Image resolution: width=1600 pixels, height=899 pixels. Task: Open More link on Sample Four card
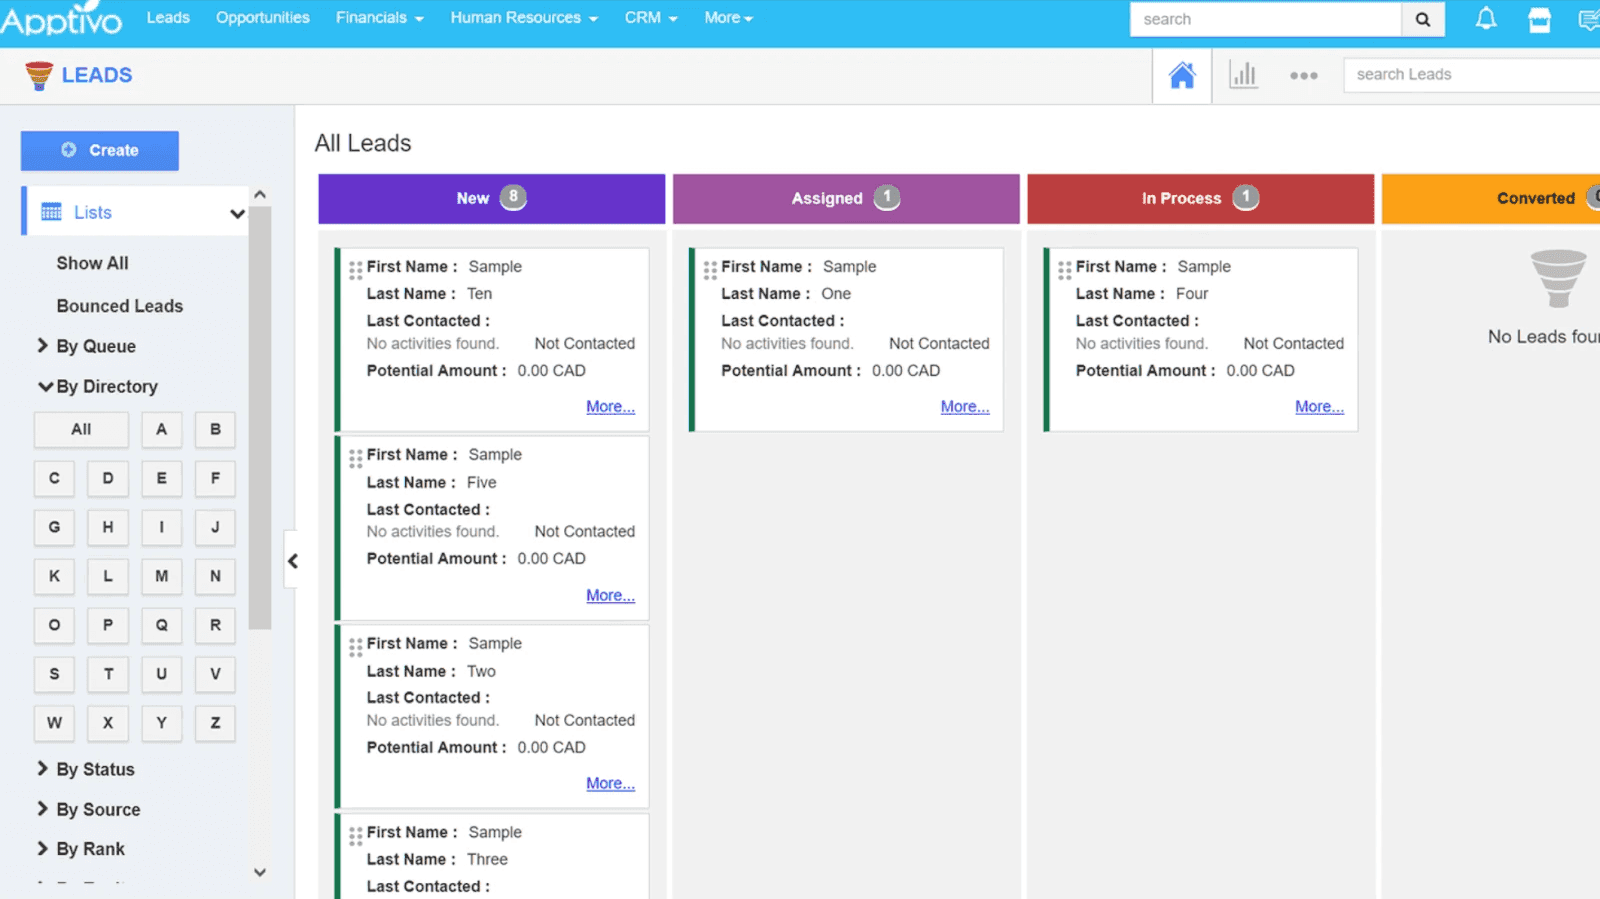(x=1319, y=407)
